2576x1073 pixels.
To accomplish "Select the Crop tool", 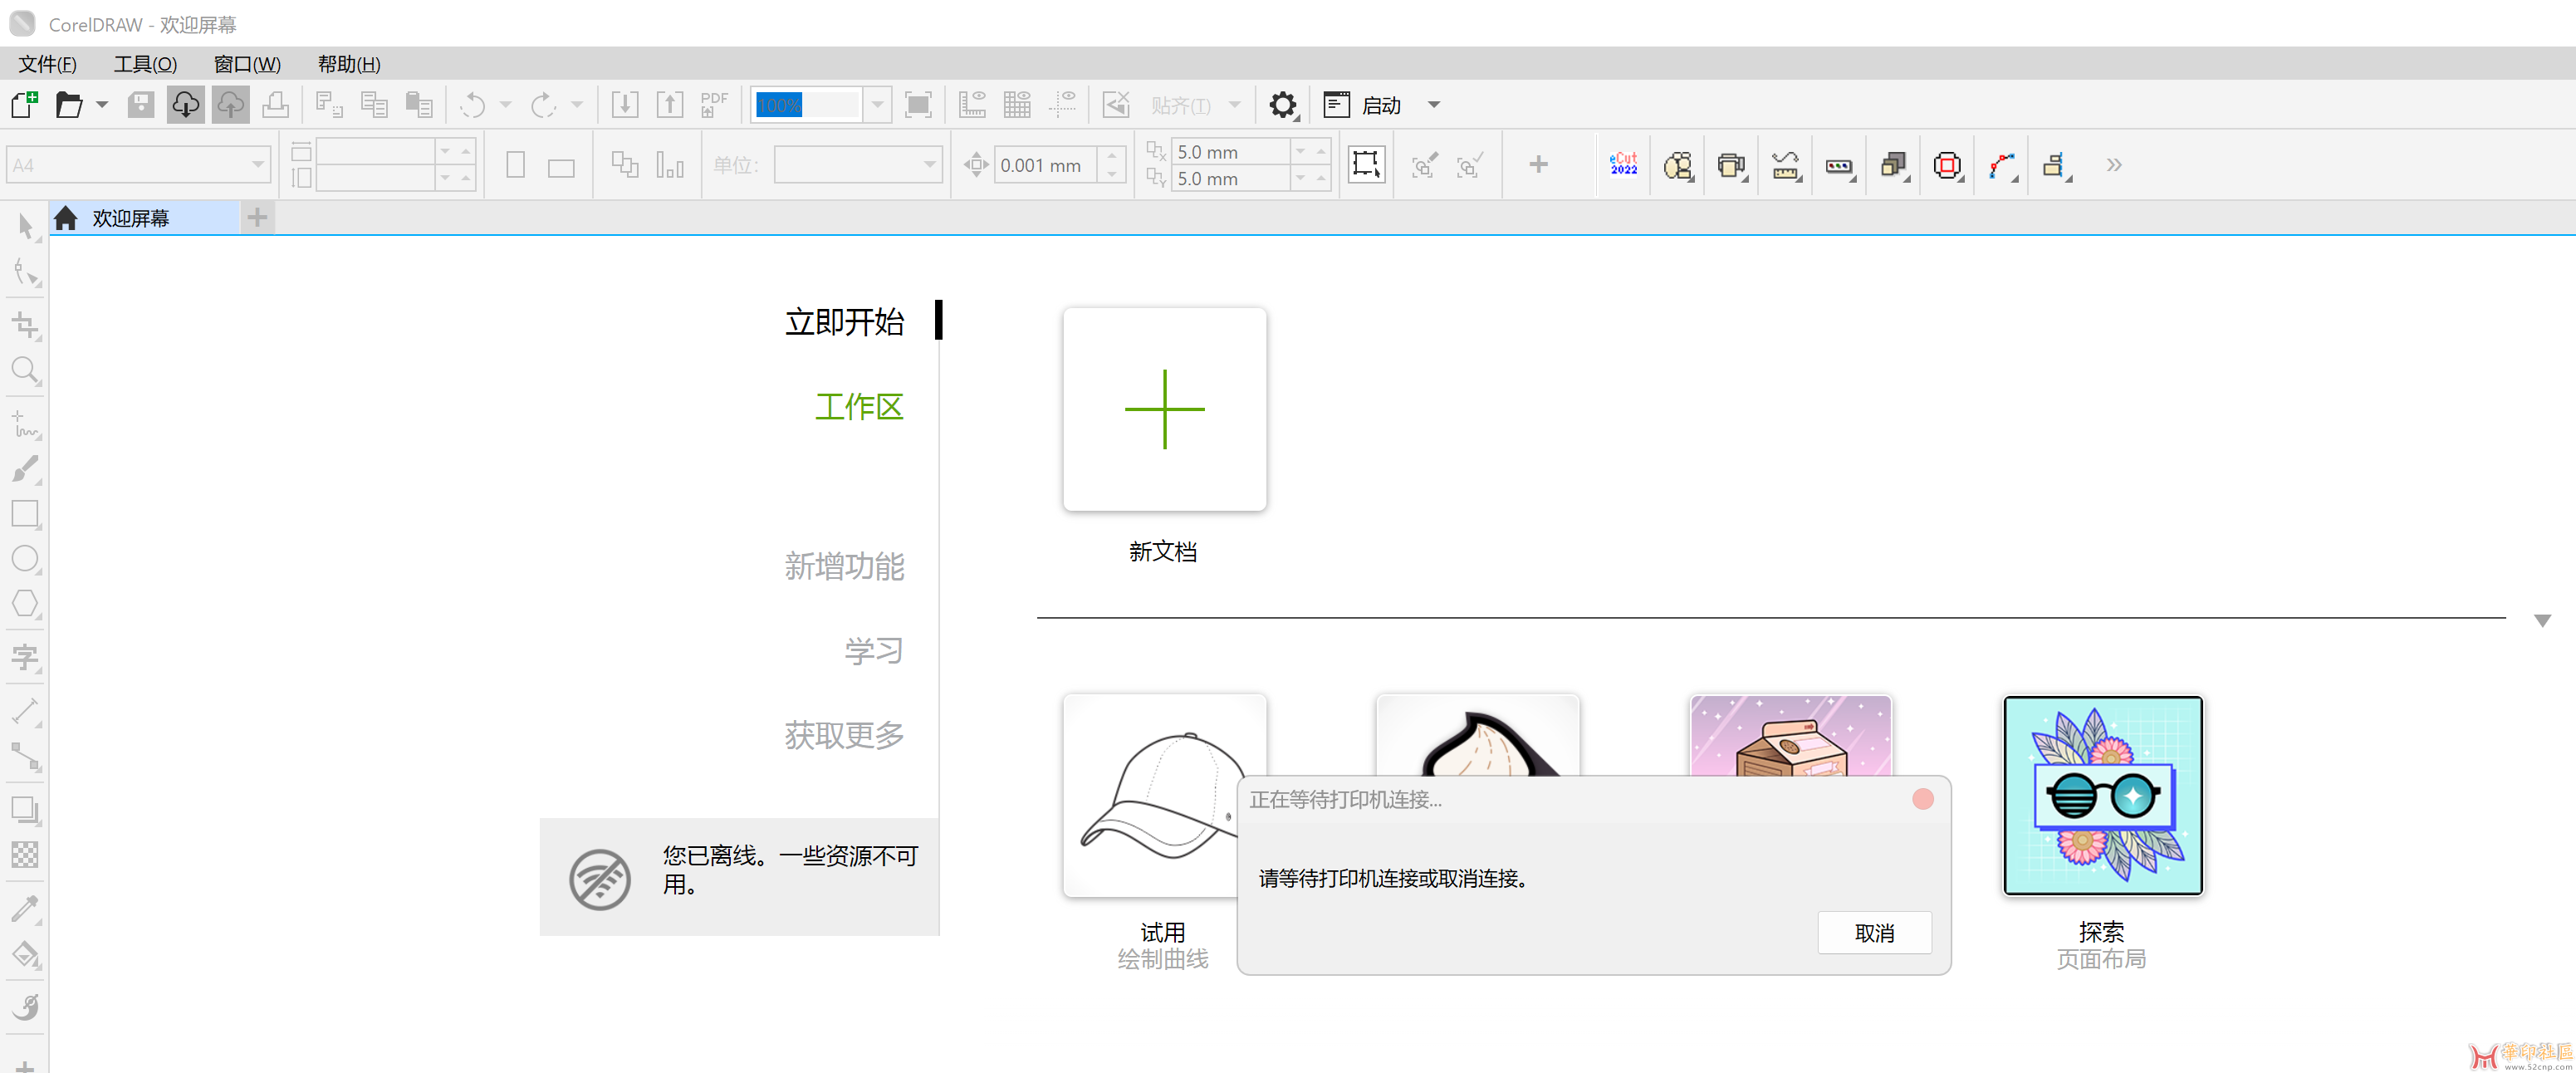I will tap(26, 326).
